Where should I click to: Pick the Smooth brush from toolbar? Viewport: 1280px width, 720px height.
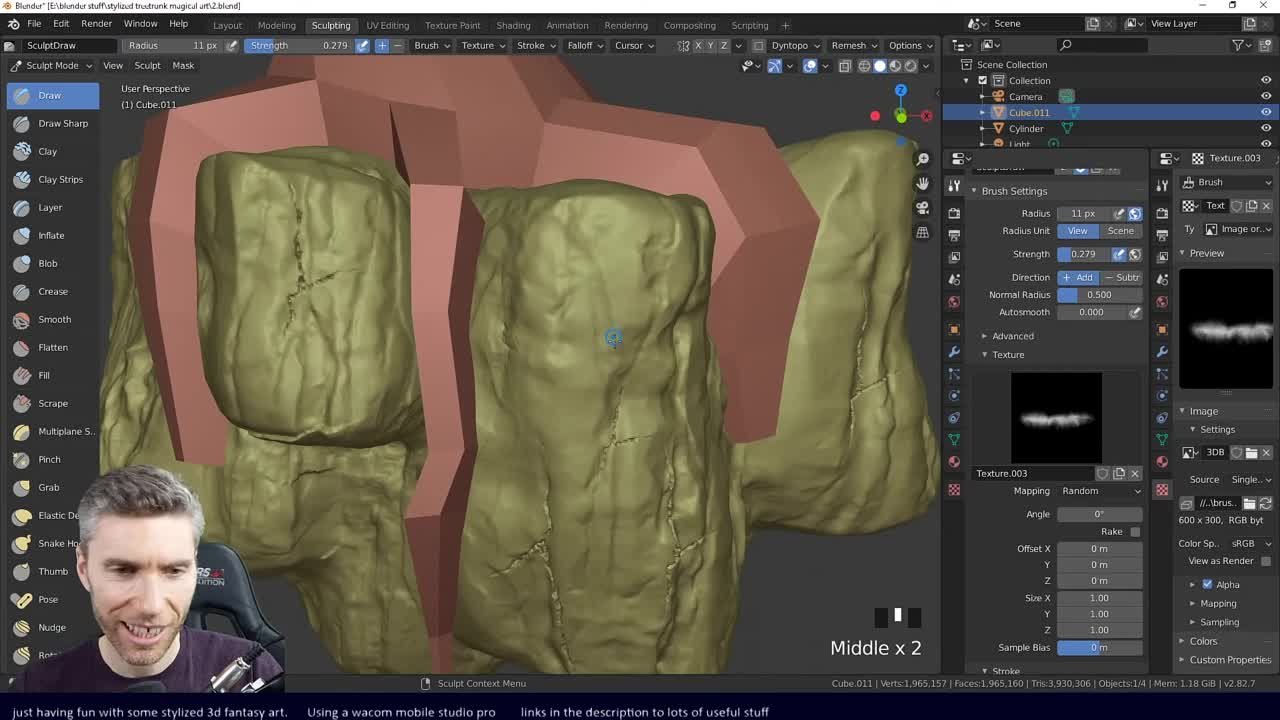pos(53,319)
